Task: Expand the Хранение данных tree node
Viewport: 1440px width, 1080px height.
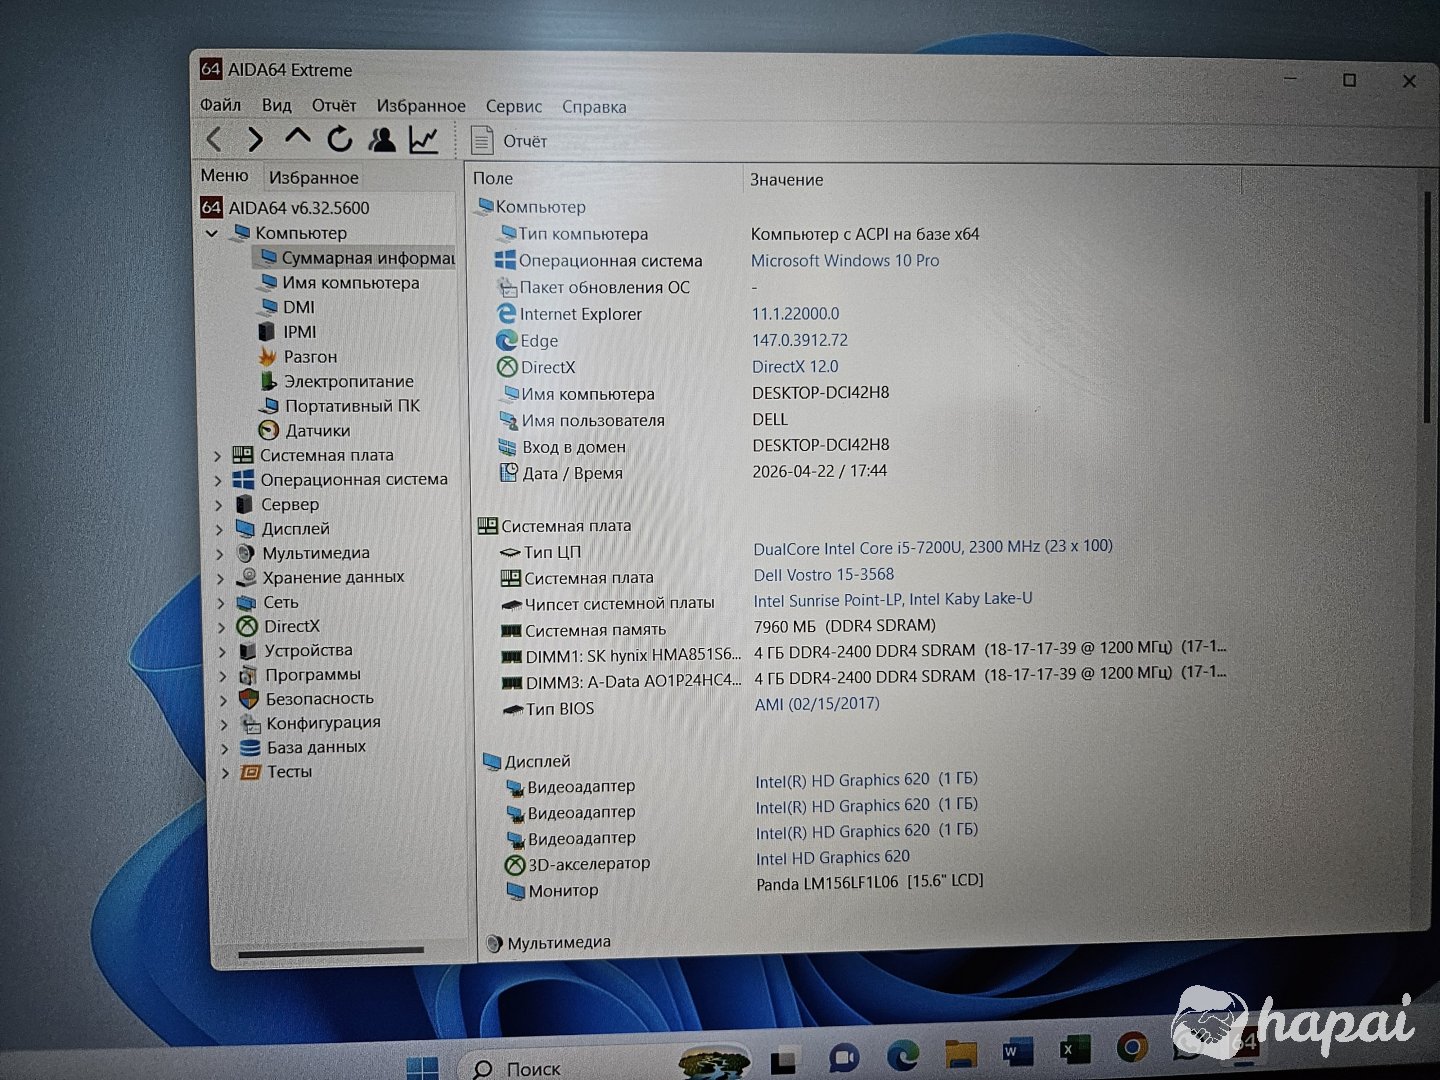Action: pos(221,578)
